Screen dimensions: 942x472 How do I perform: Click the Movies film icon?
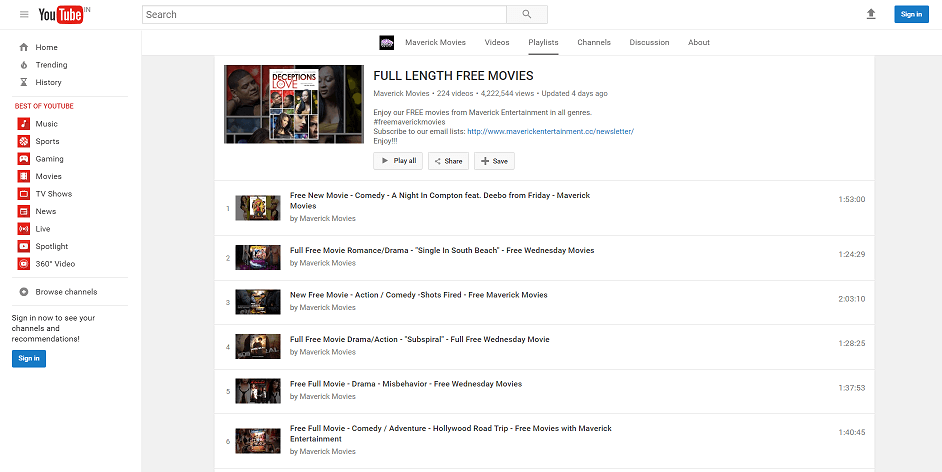(23, 176)
